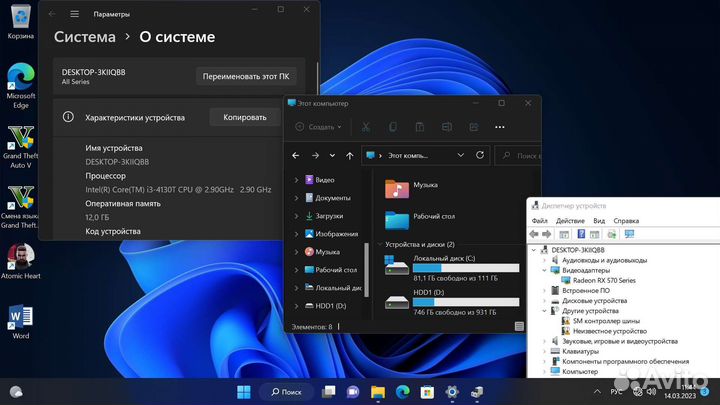This screenshot has width=720, height=405.
Task: Open the Справка menu in Device Manager
Action: [x=626, y=220]
